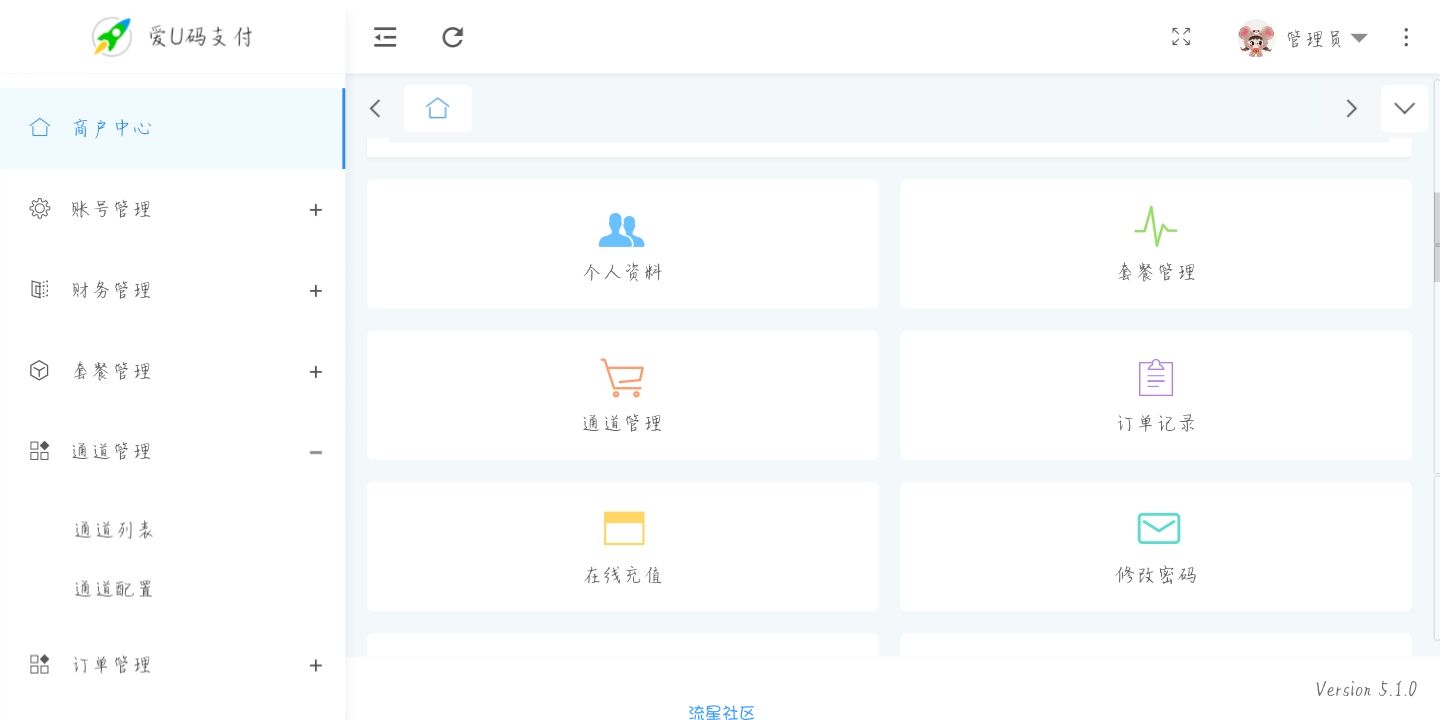The image size is (1440, 720).
Task: Open the tab actions dropdown chevron
Action: pos(1404,108)
